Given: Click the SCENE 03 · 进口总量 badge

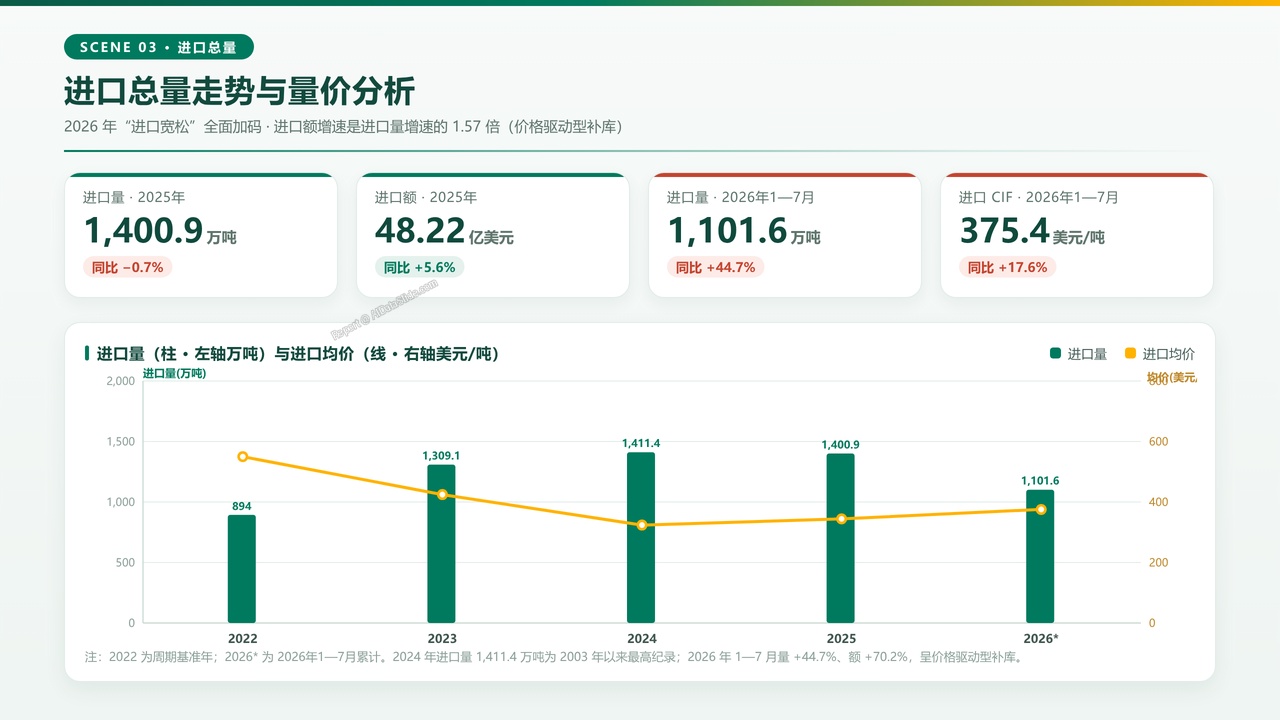Looking at the screenshot, I should [x=159, y=47].
